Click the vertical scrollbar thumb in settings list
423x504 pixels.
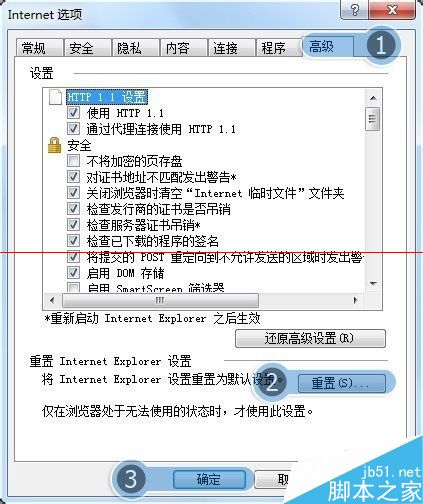(372, 119)
